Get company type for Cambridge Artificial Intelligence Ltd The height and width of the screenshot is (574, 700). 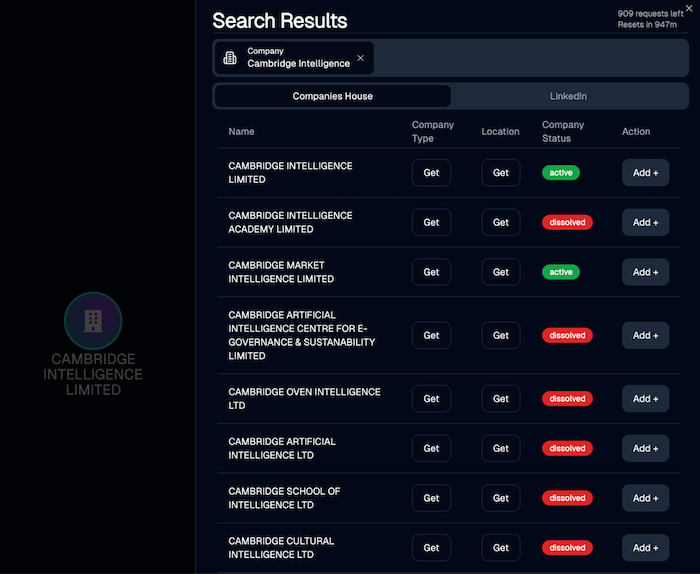point(431,448)
